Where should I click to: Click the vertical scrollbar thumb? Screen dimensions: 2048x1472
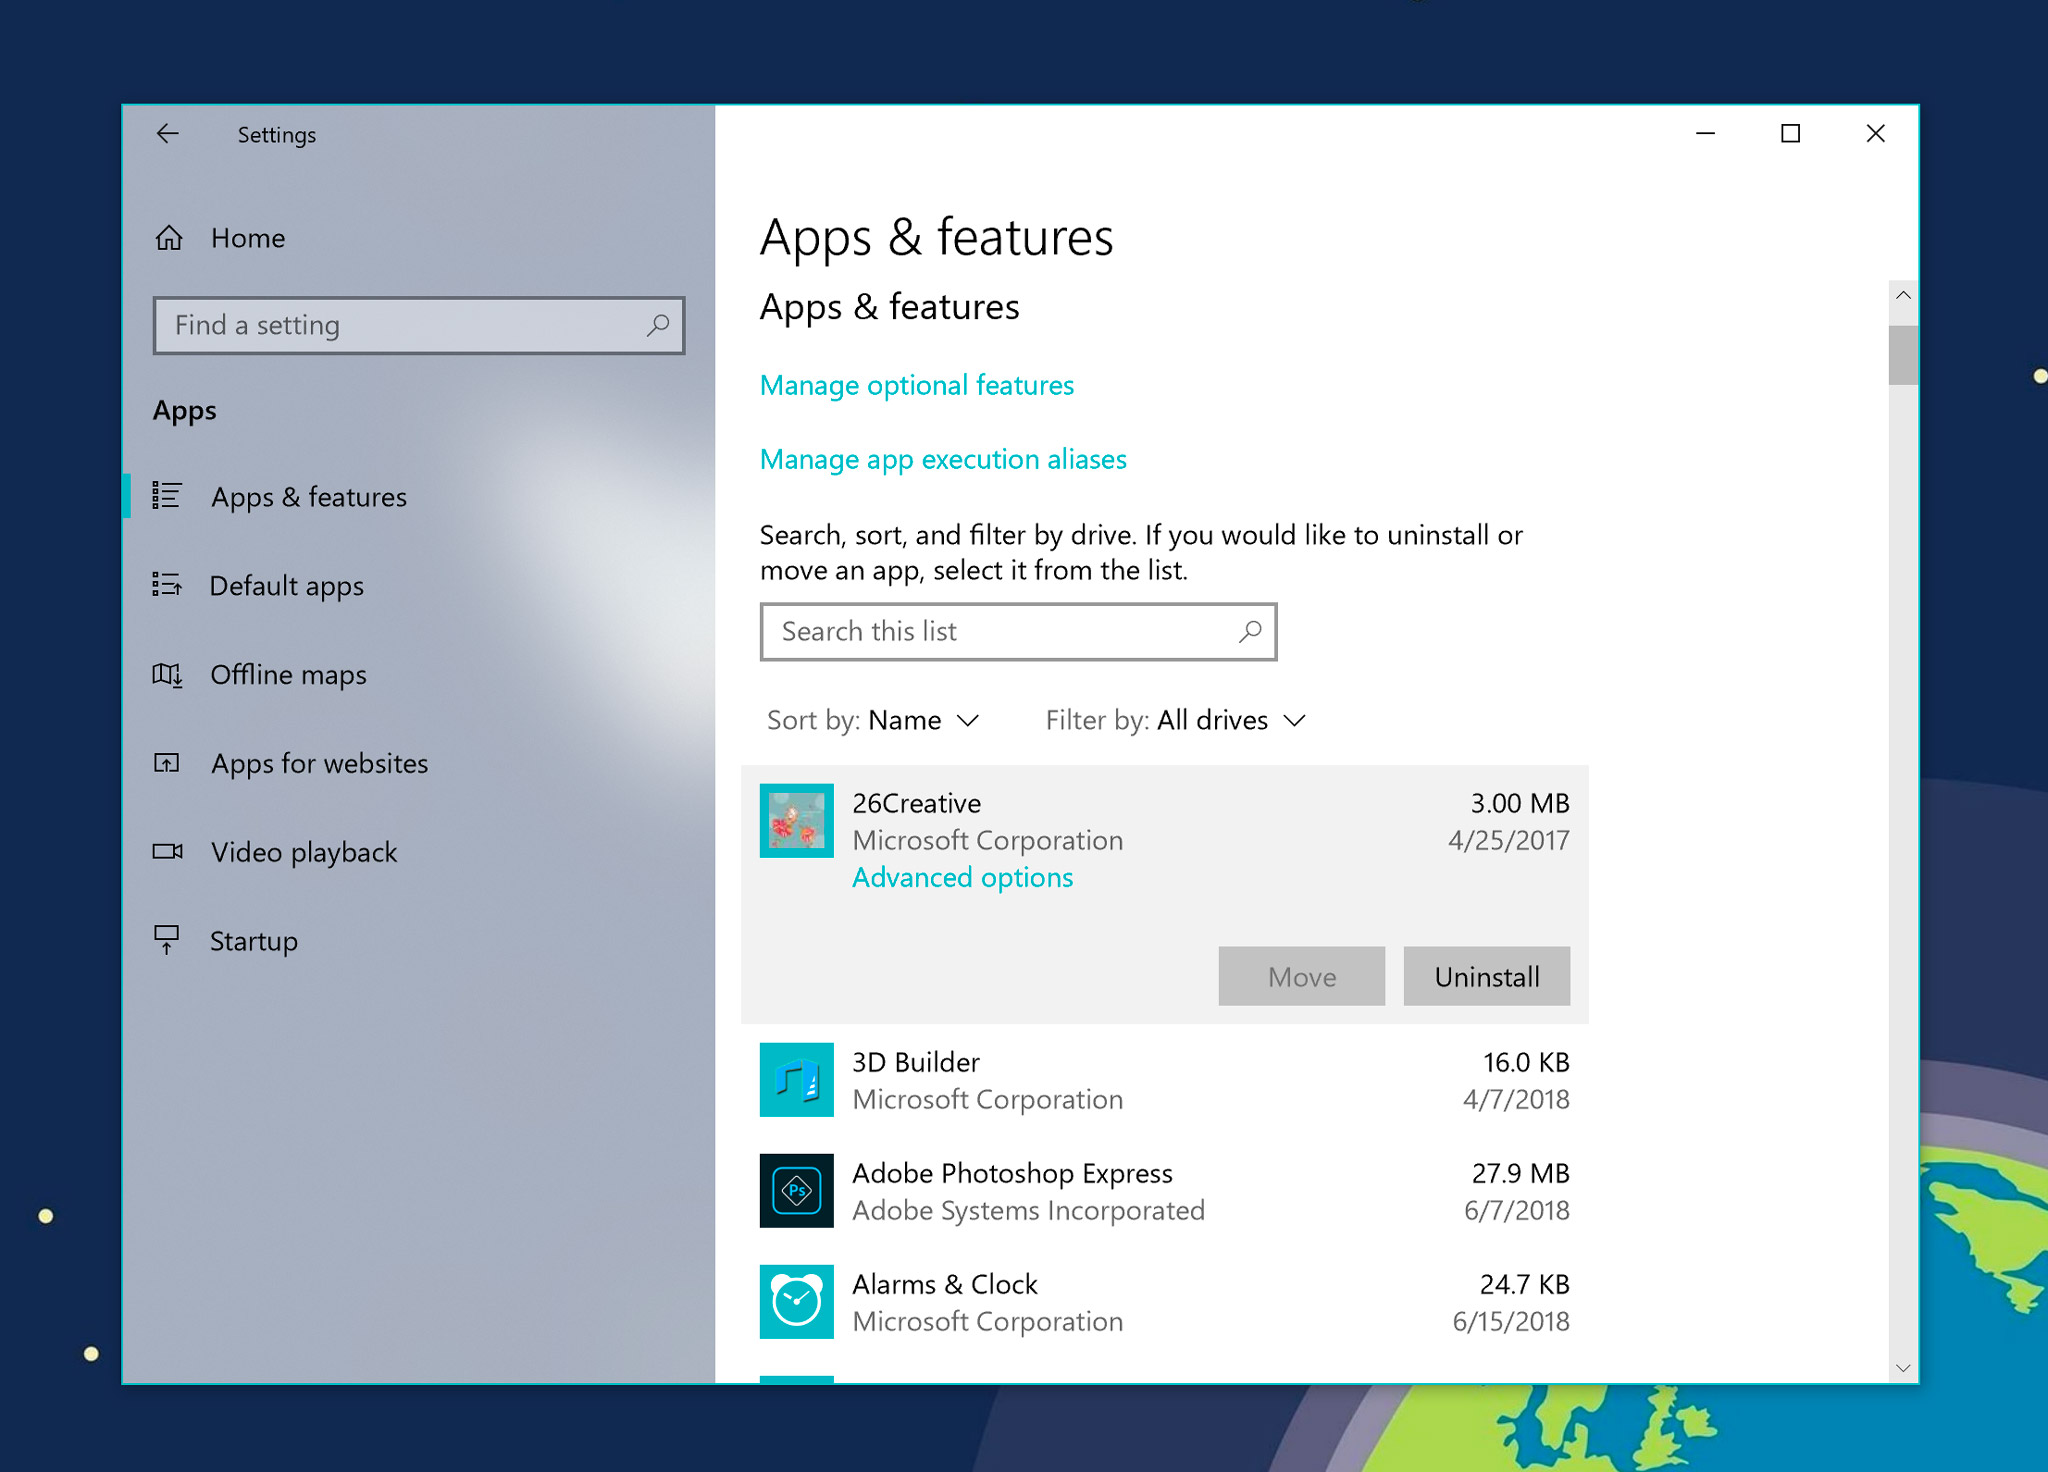point(1903,355)
